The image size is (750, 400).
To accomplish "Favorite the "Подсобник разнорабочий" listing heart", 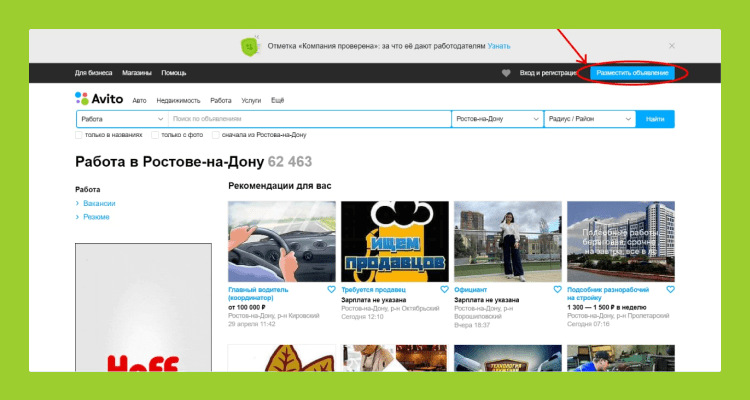I will [671, 289].
